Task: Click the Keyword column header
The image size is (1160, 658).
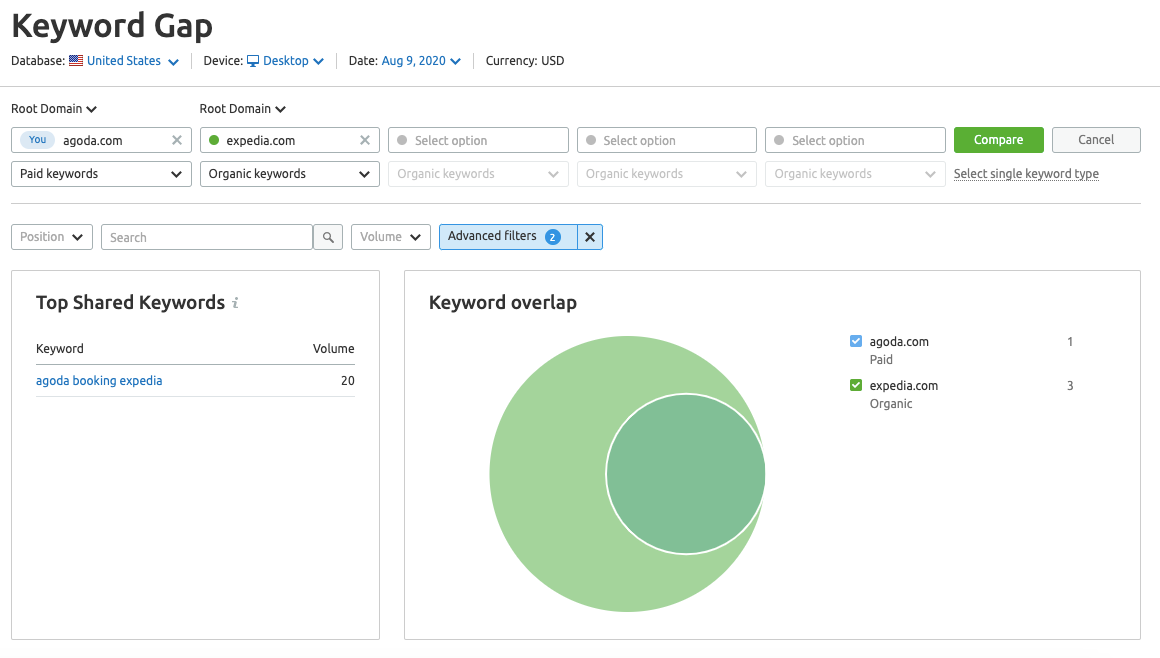Action: click(x=60, y=349)
